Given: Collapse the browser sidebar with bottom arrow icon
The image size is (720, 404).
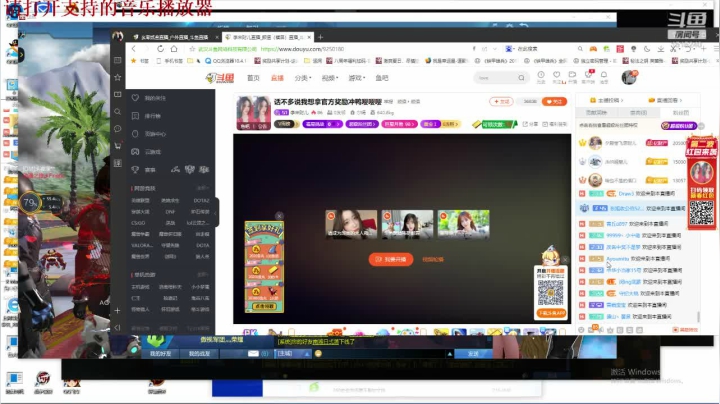Looking at the screenshot, I should click(x=118, y=327).
